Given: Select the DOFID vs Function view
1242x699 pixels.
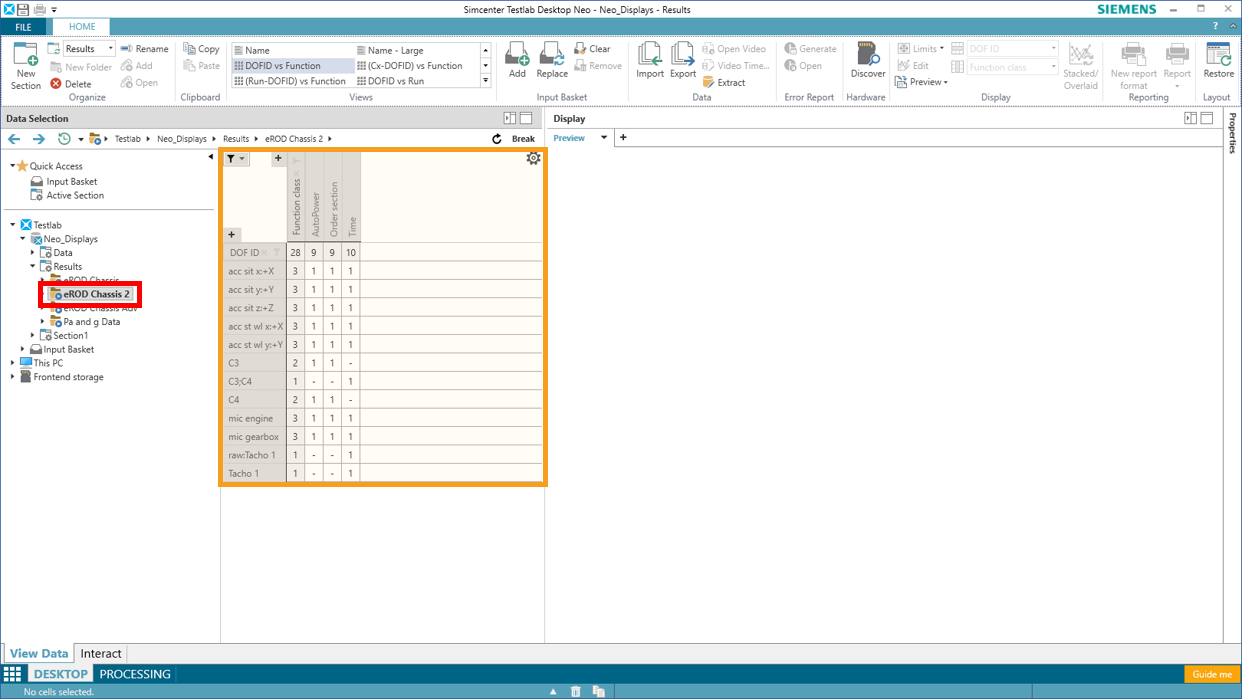Looking at the screenshot, I should click(x=283, y=66).
